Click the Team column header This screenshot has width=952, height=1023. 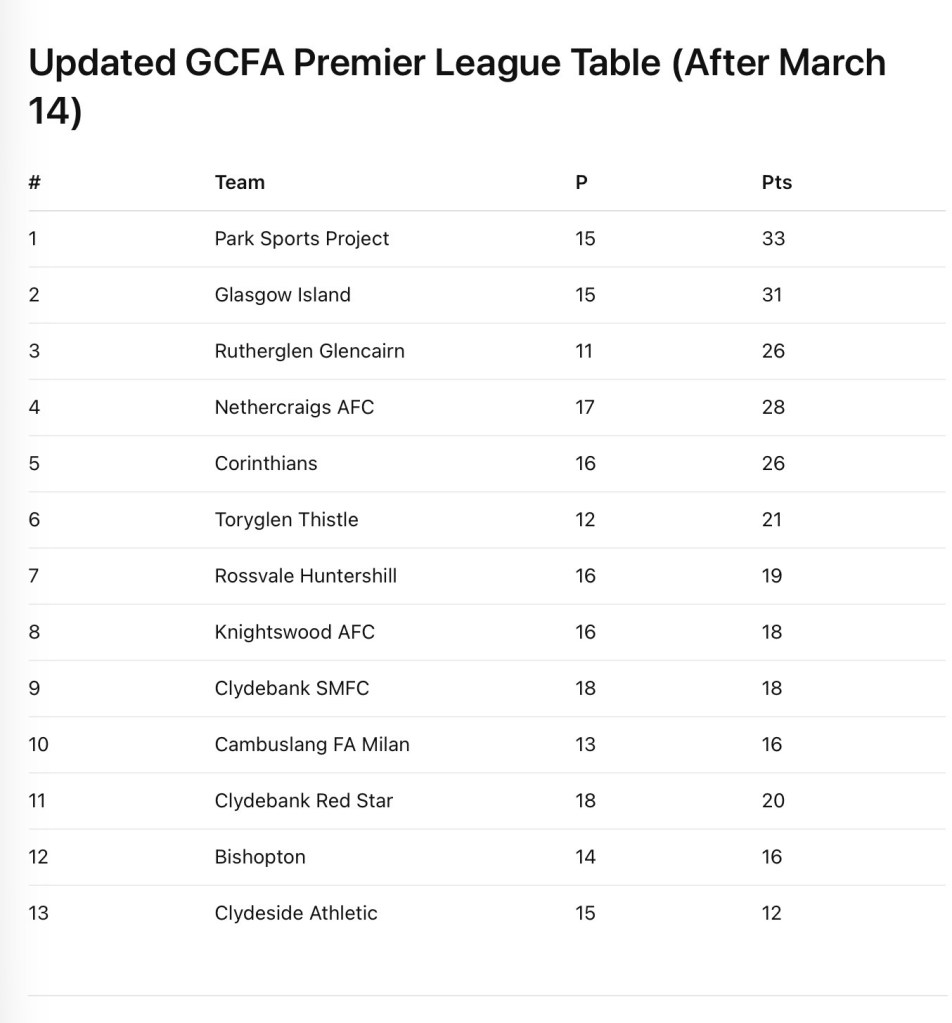[240, 182]
